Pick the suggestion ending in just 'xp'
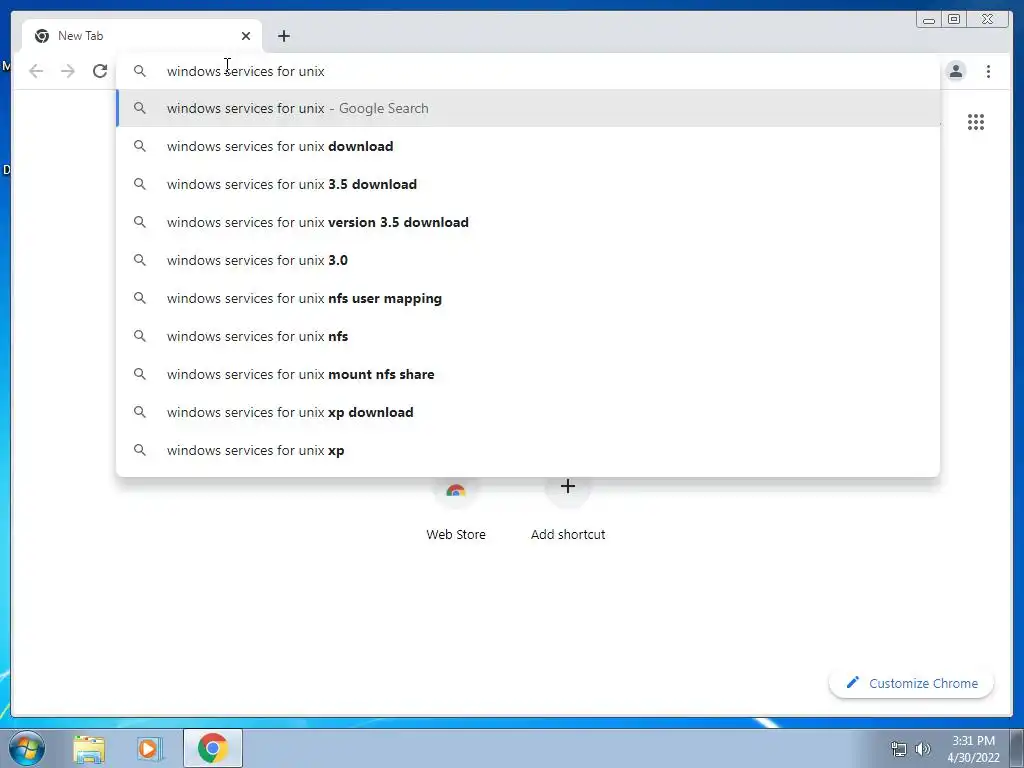This screenshot has width=1024, height=768. (x=528, y=450)
